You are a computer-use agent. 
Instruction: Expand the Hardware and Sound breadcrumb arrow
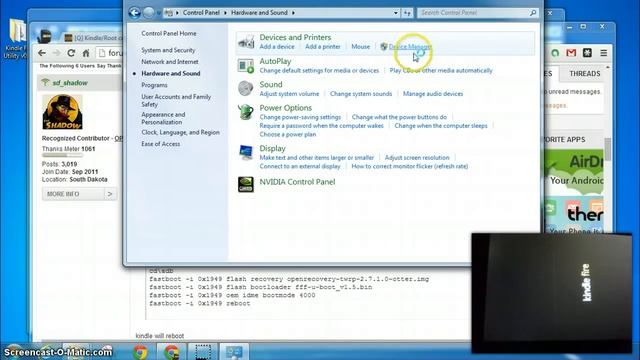point(293,13)
